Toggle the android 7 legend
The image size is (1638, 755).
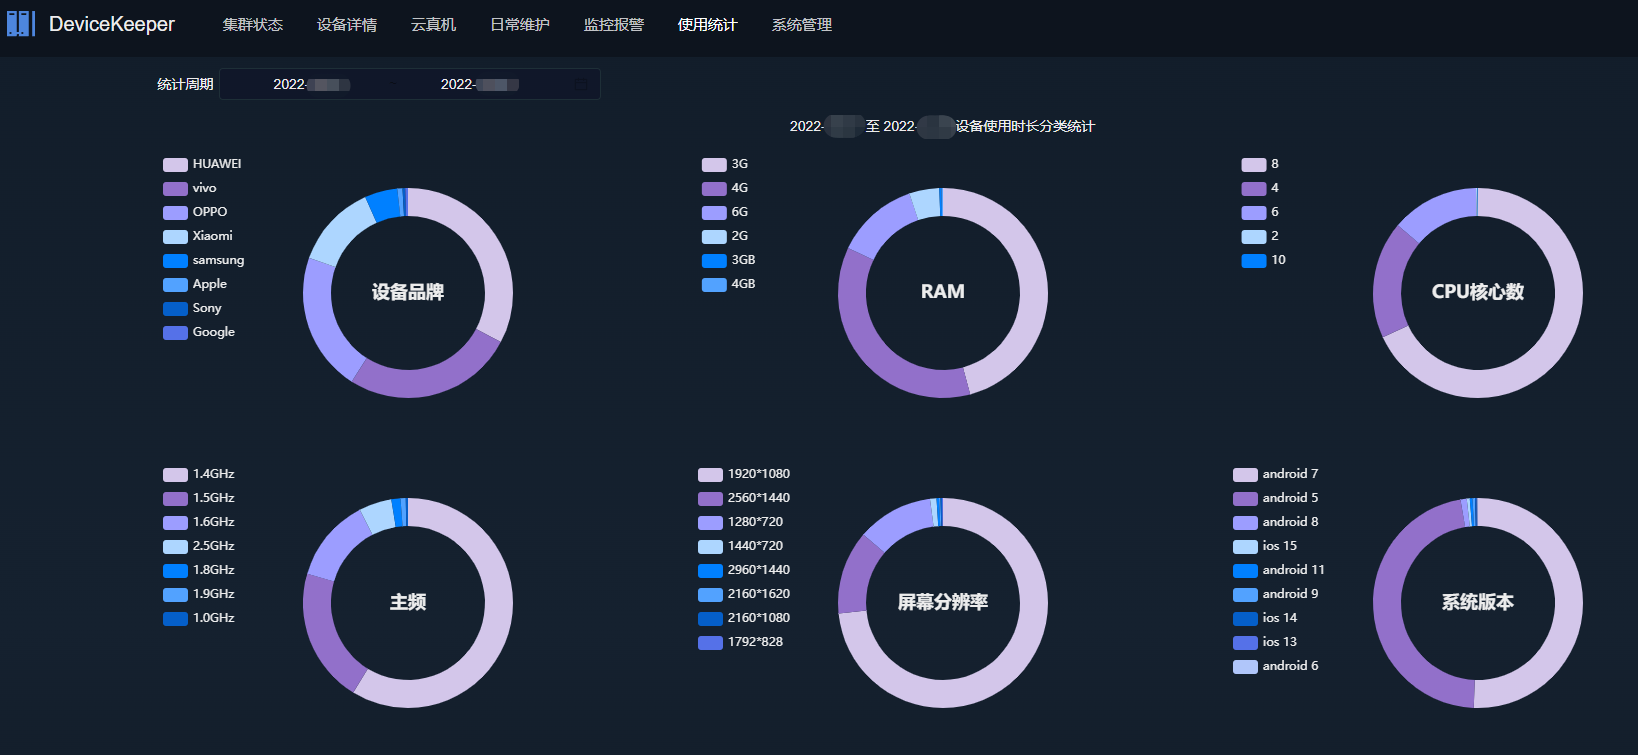[x=1276, y=474]
